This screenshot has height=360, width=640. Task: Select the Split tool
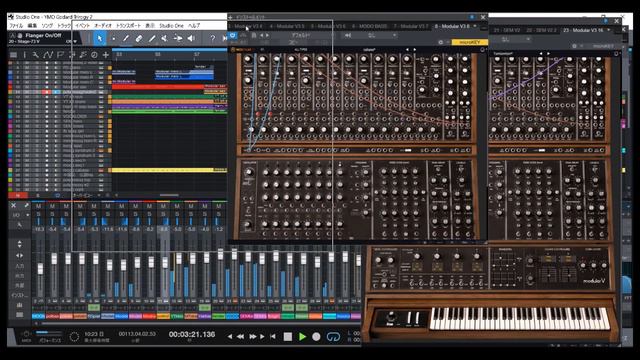pyautogui.click(x=126, y=39)
